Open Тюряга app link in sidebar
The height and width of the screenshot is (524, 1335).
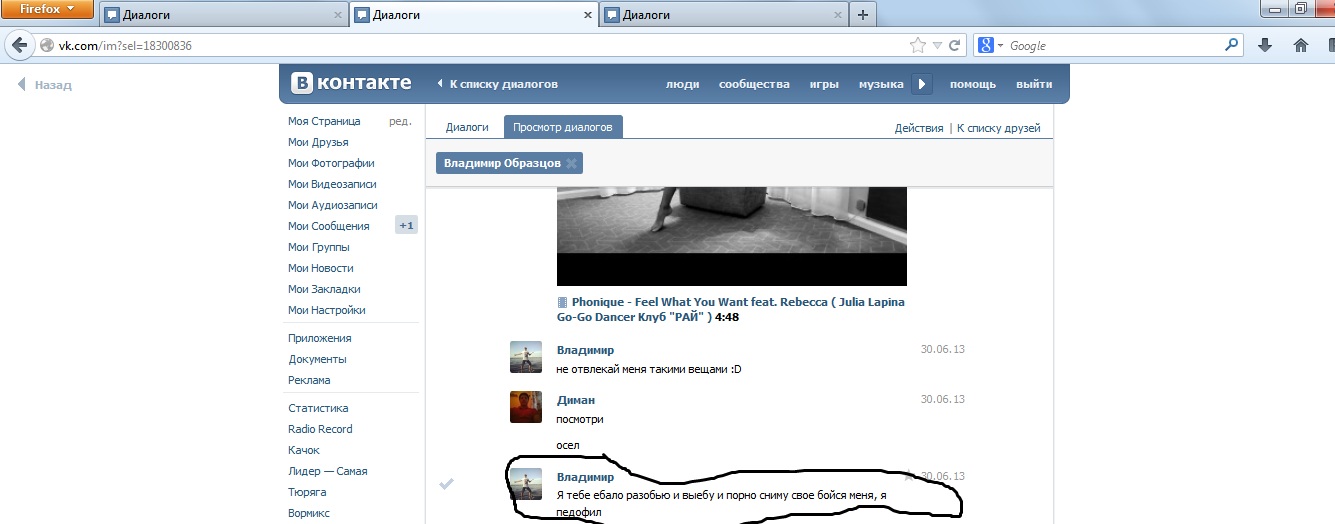[307, 492]
